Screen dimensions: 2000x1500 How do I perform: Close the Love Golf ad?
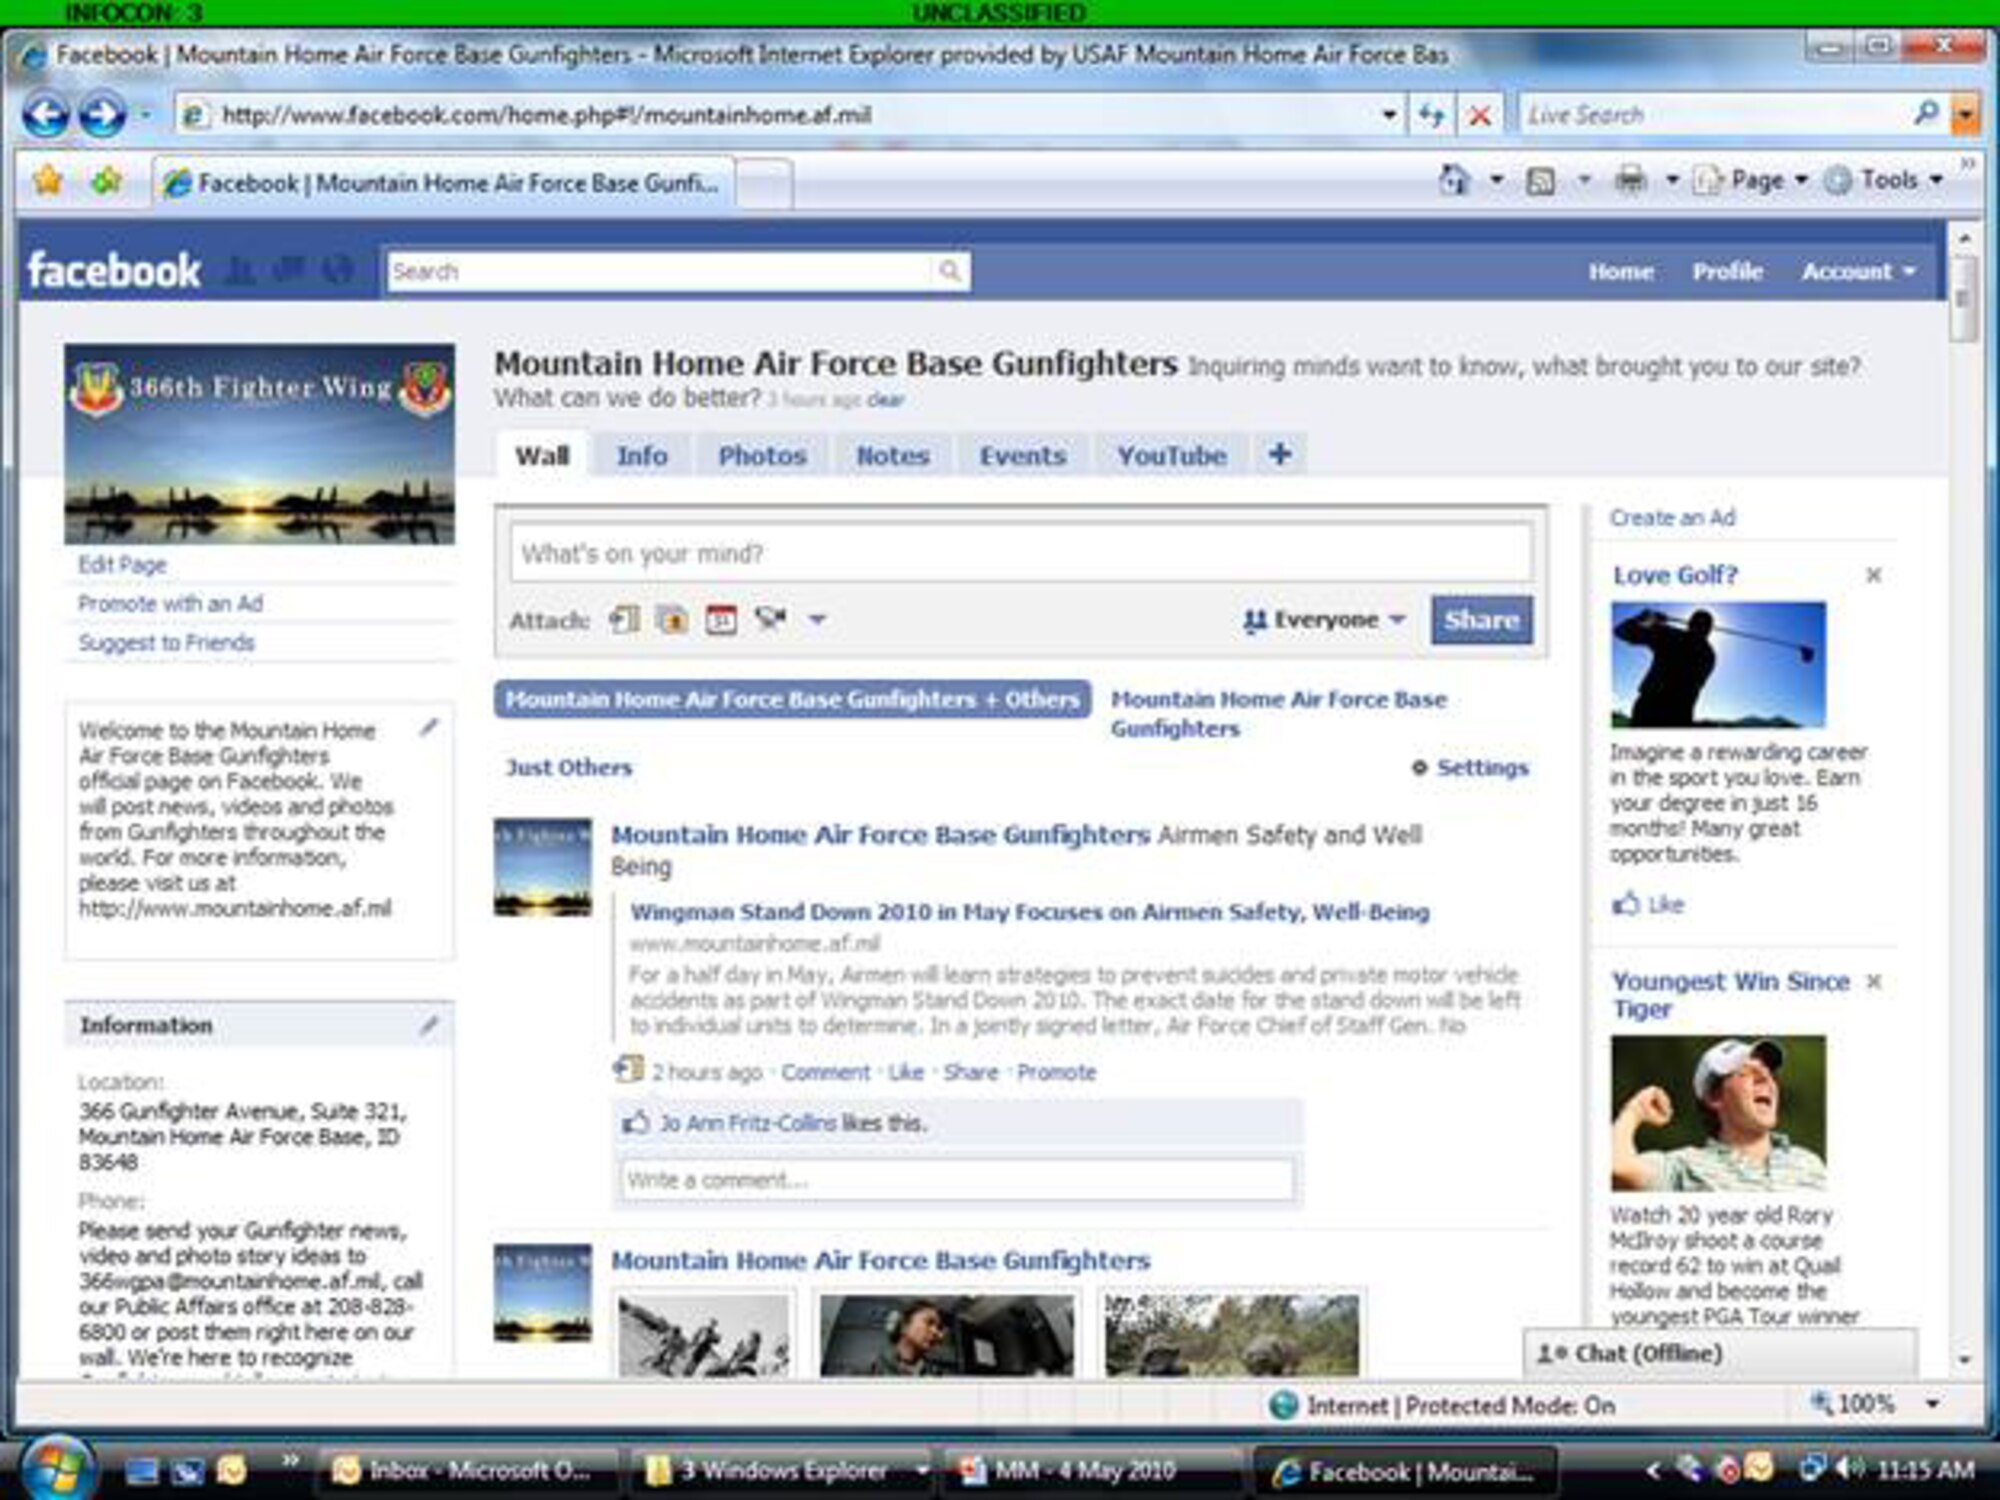[1873, 575]
